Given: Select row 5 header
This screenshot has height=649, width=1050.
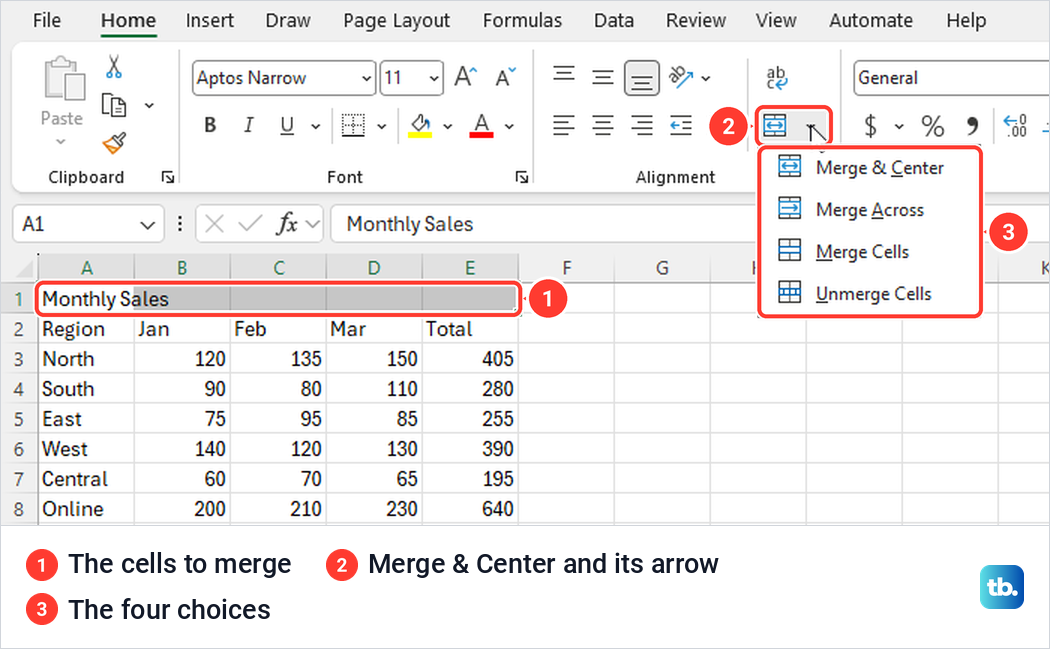Looking at the screenshot, I should coord(18,419).
